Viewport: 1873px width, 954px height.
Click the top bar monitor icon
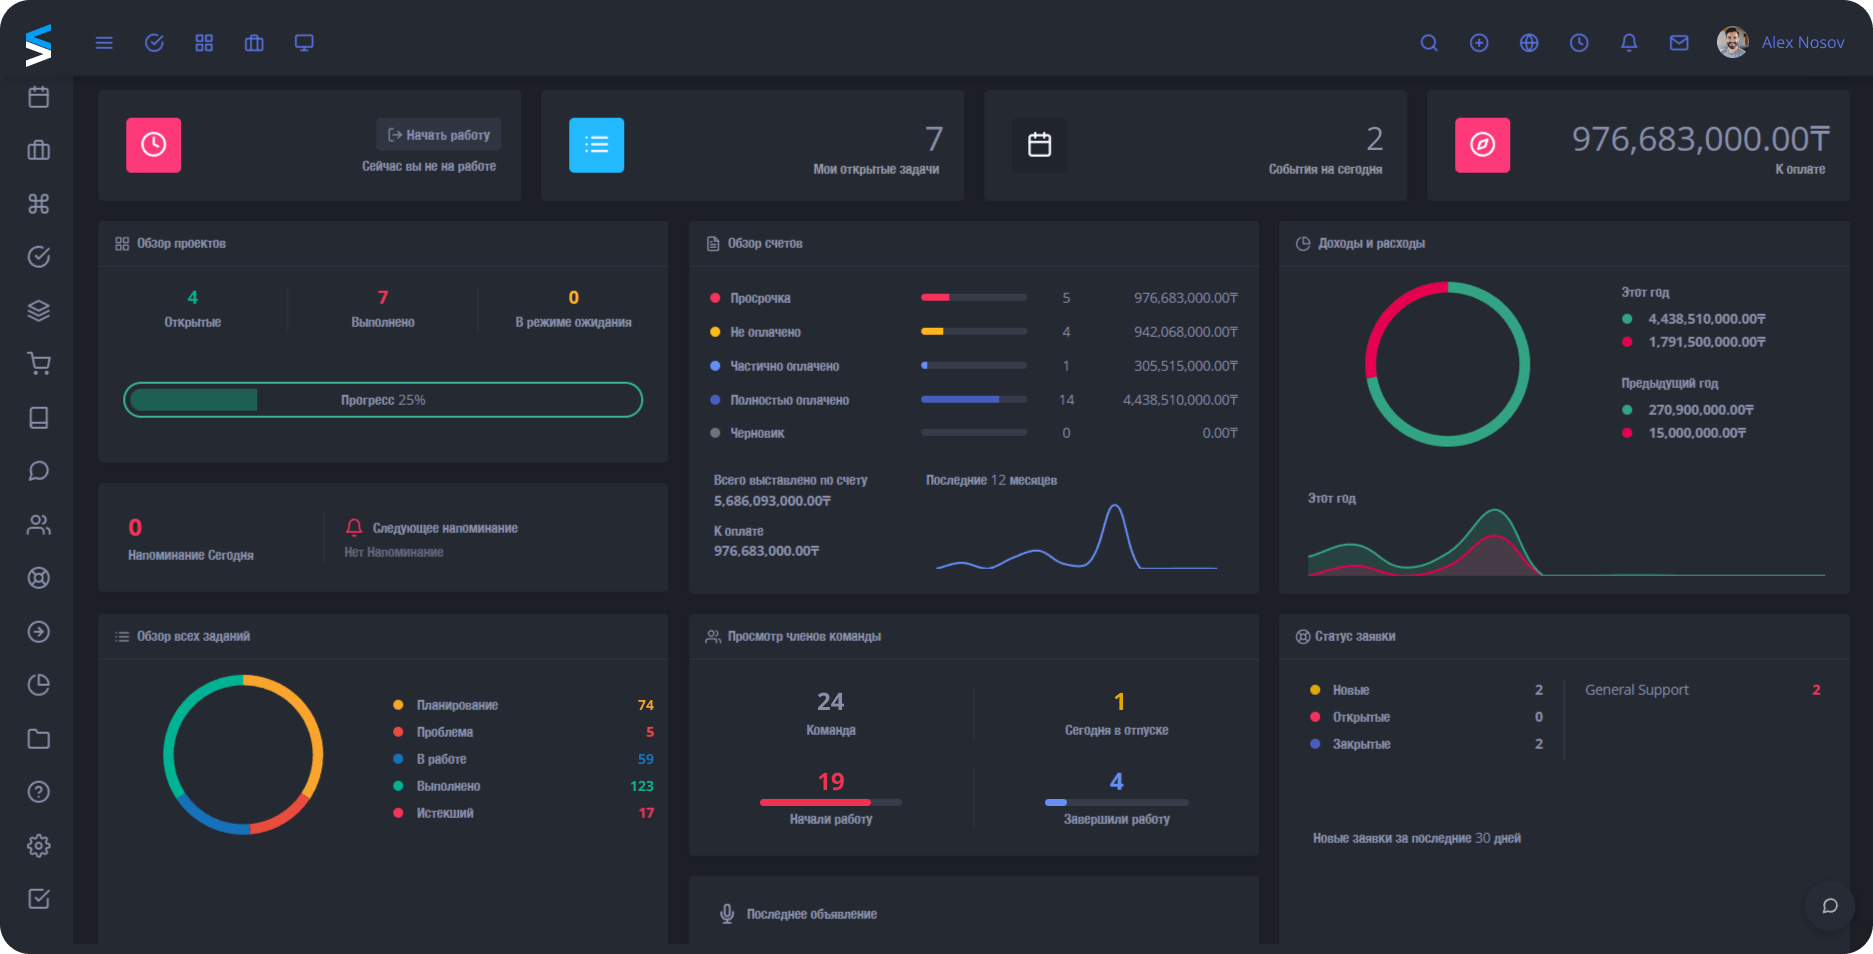tap(304, 43)
